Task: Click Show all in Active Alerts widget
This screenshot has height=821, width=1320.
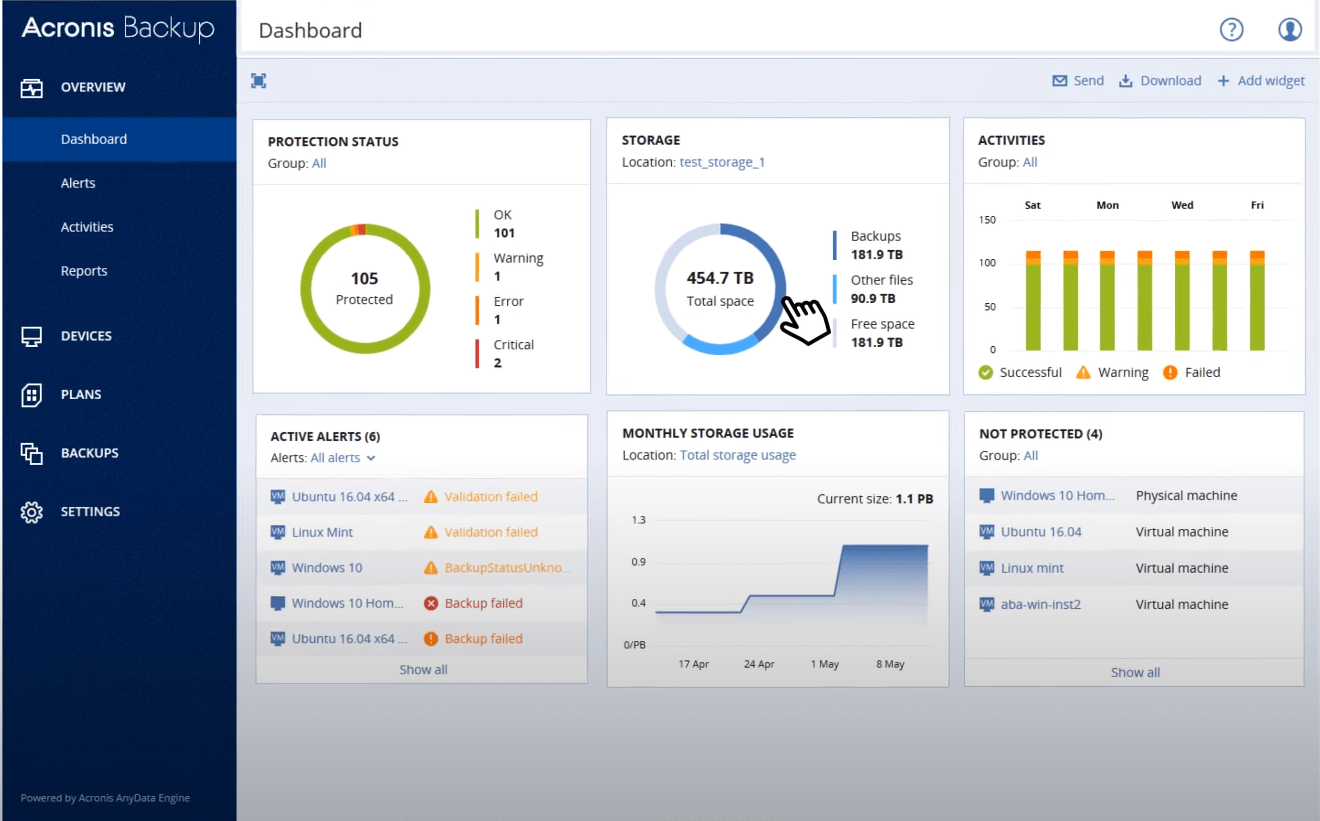Action: point(422,669)
